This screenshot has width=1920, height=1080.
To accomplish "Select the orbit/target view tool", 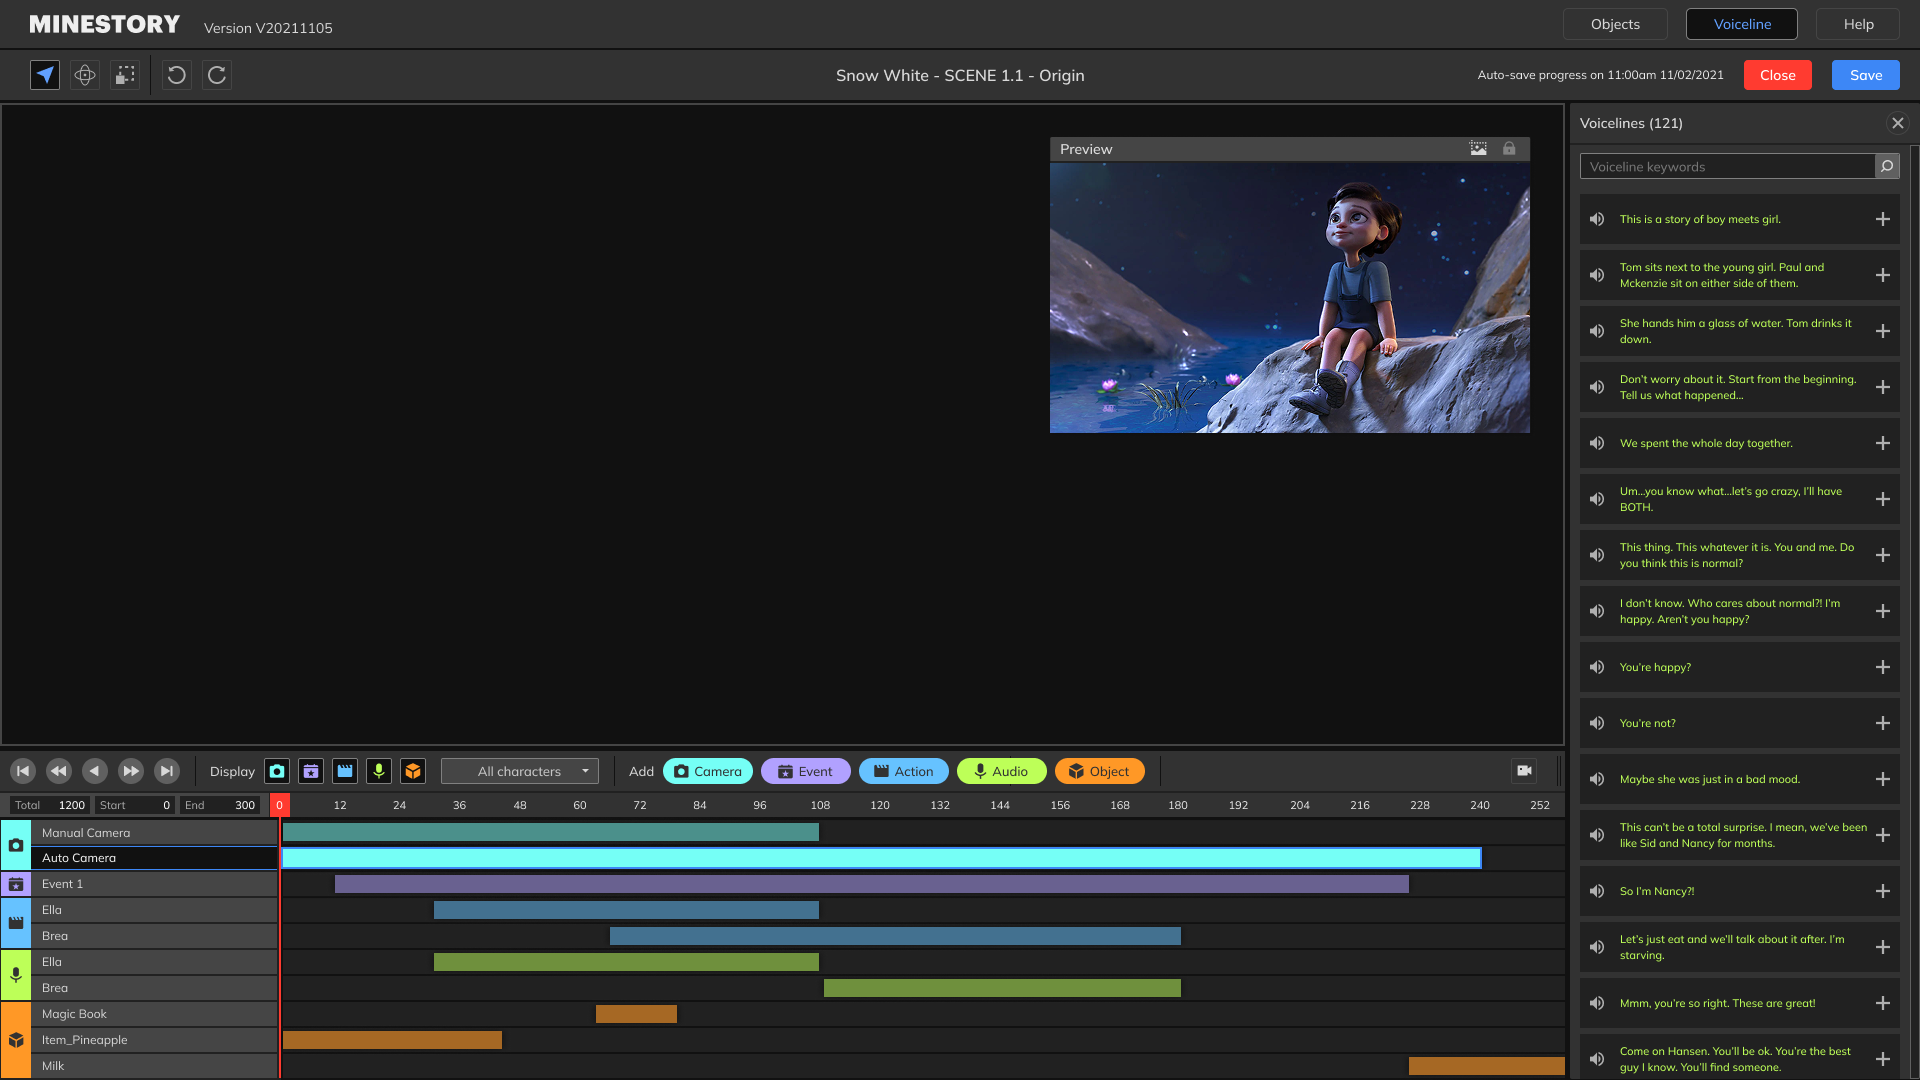I will [85, 75].
